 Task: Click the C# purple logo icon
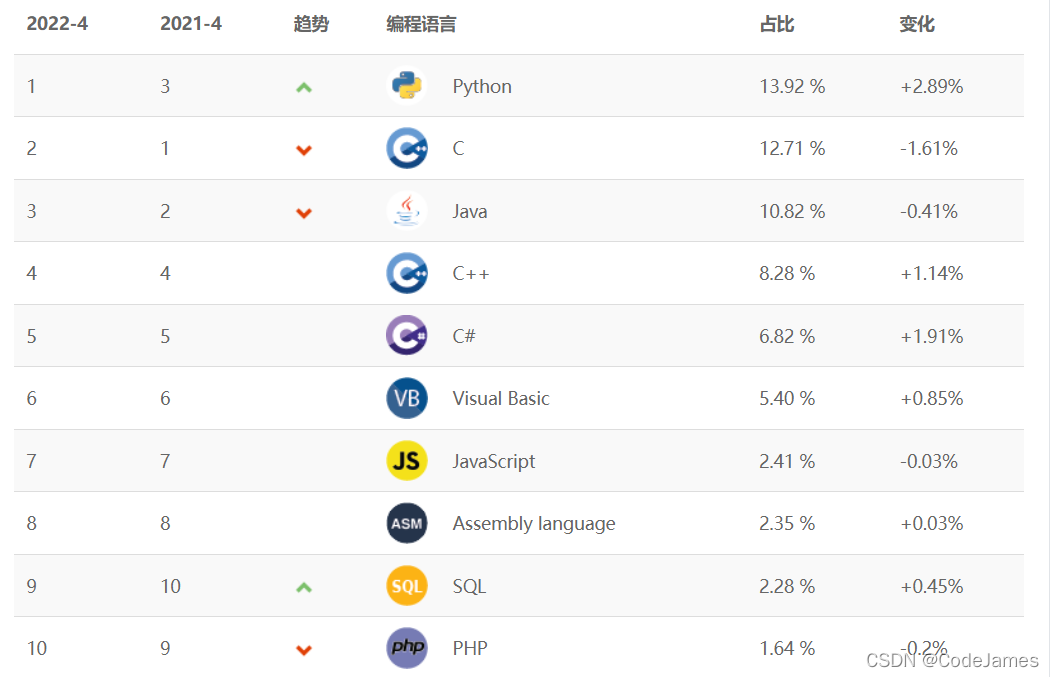pos(407,336)
